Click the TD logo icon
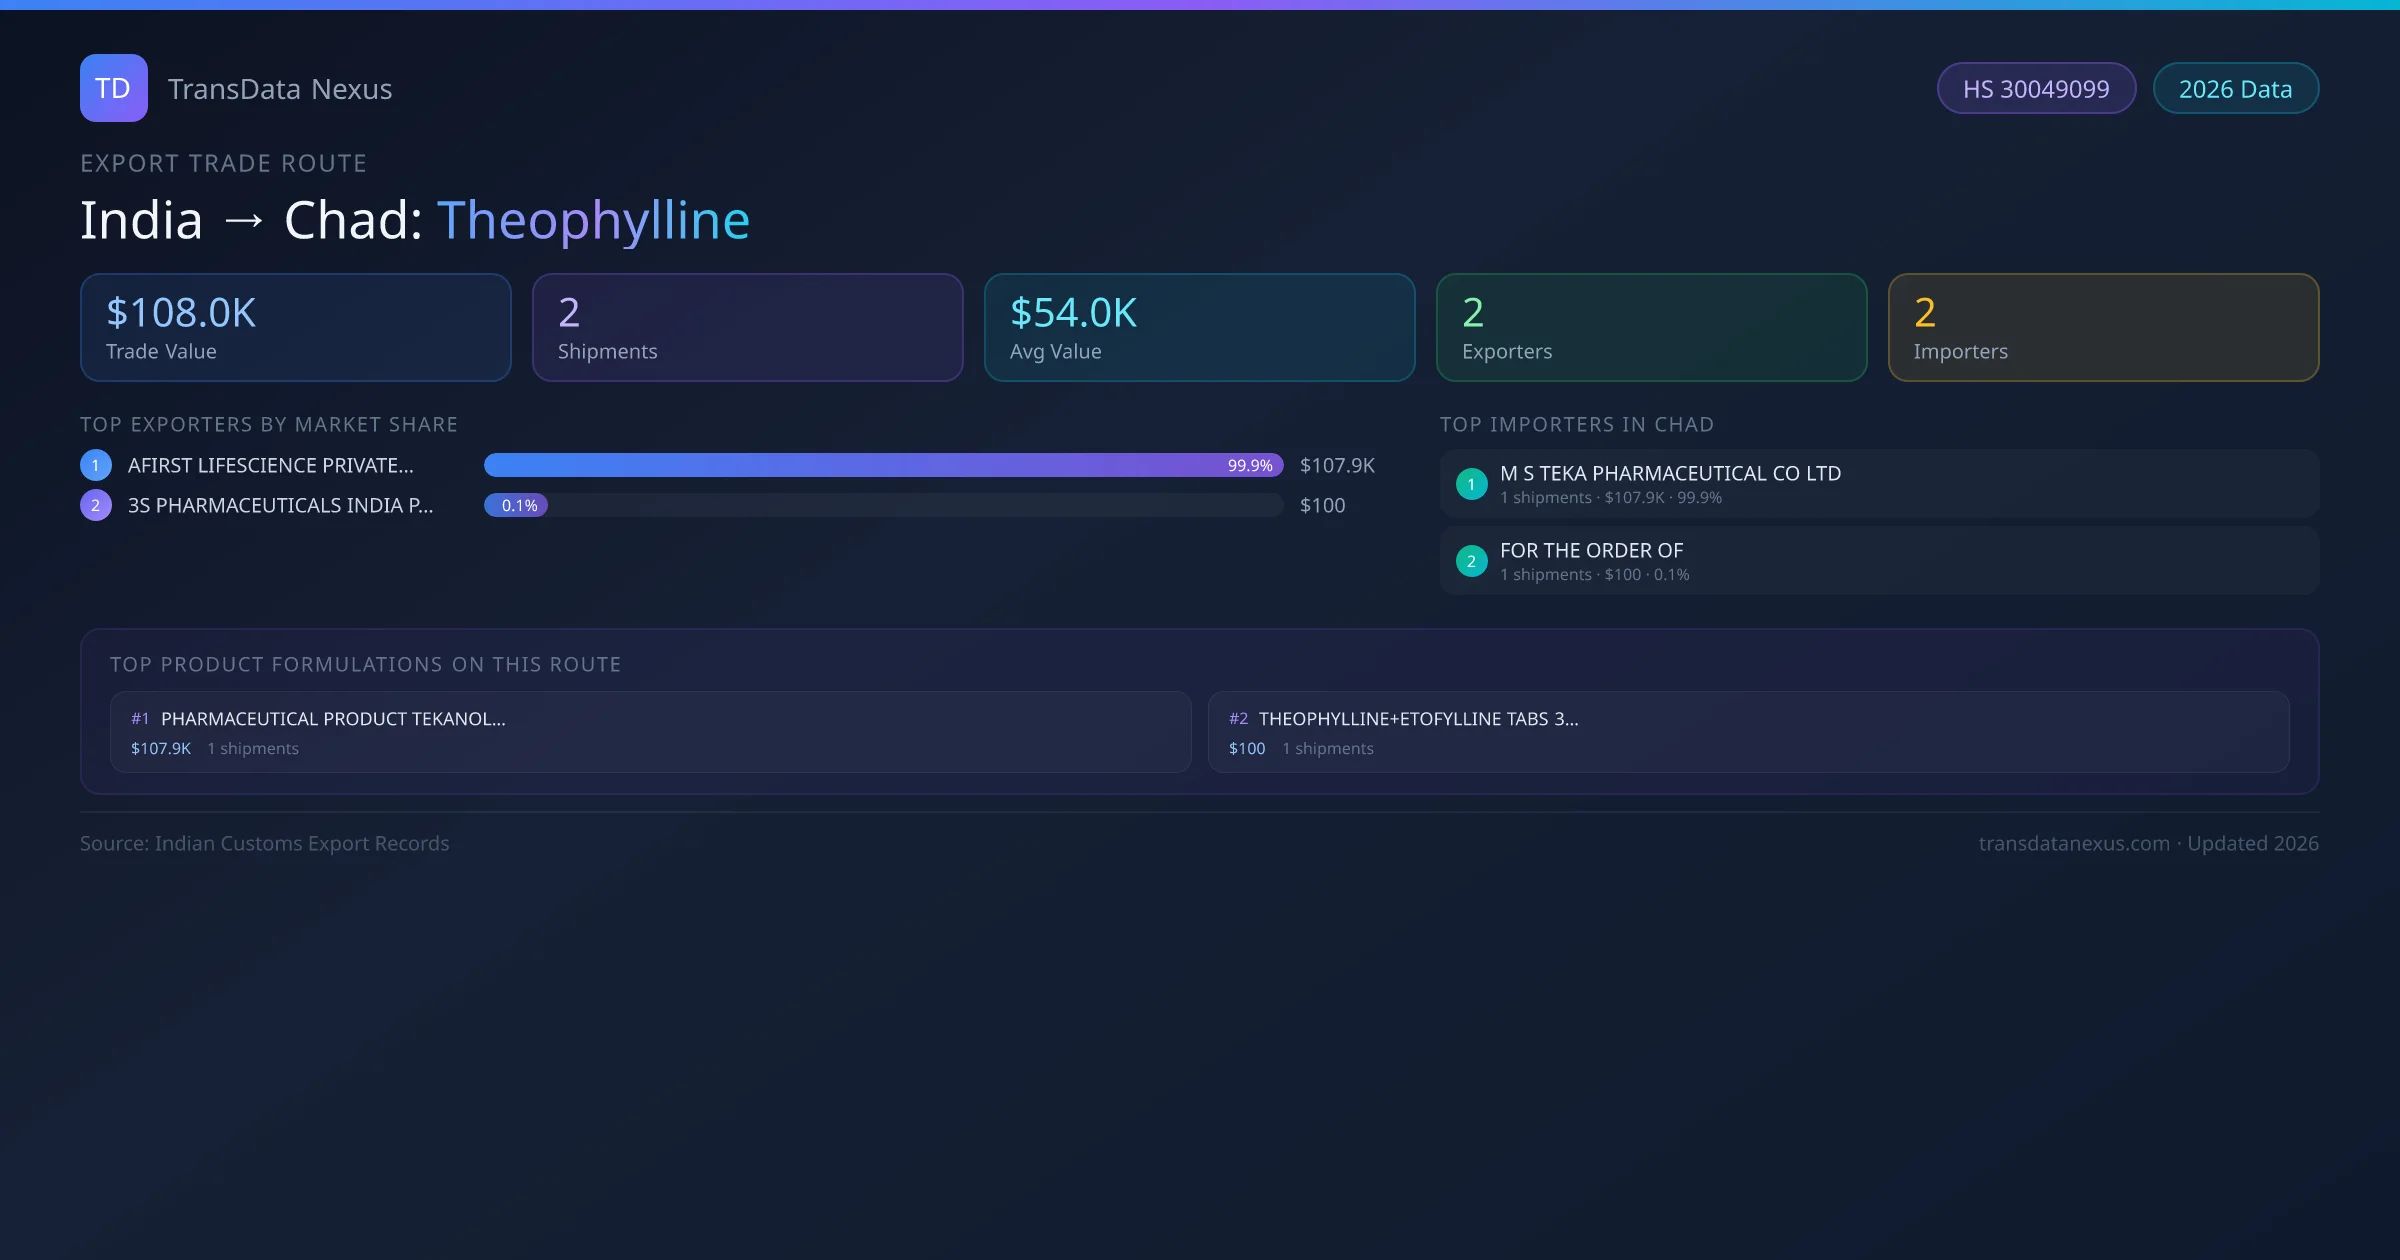The height and width of the screenshot is (1260, 2400). 113,88
